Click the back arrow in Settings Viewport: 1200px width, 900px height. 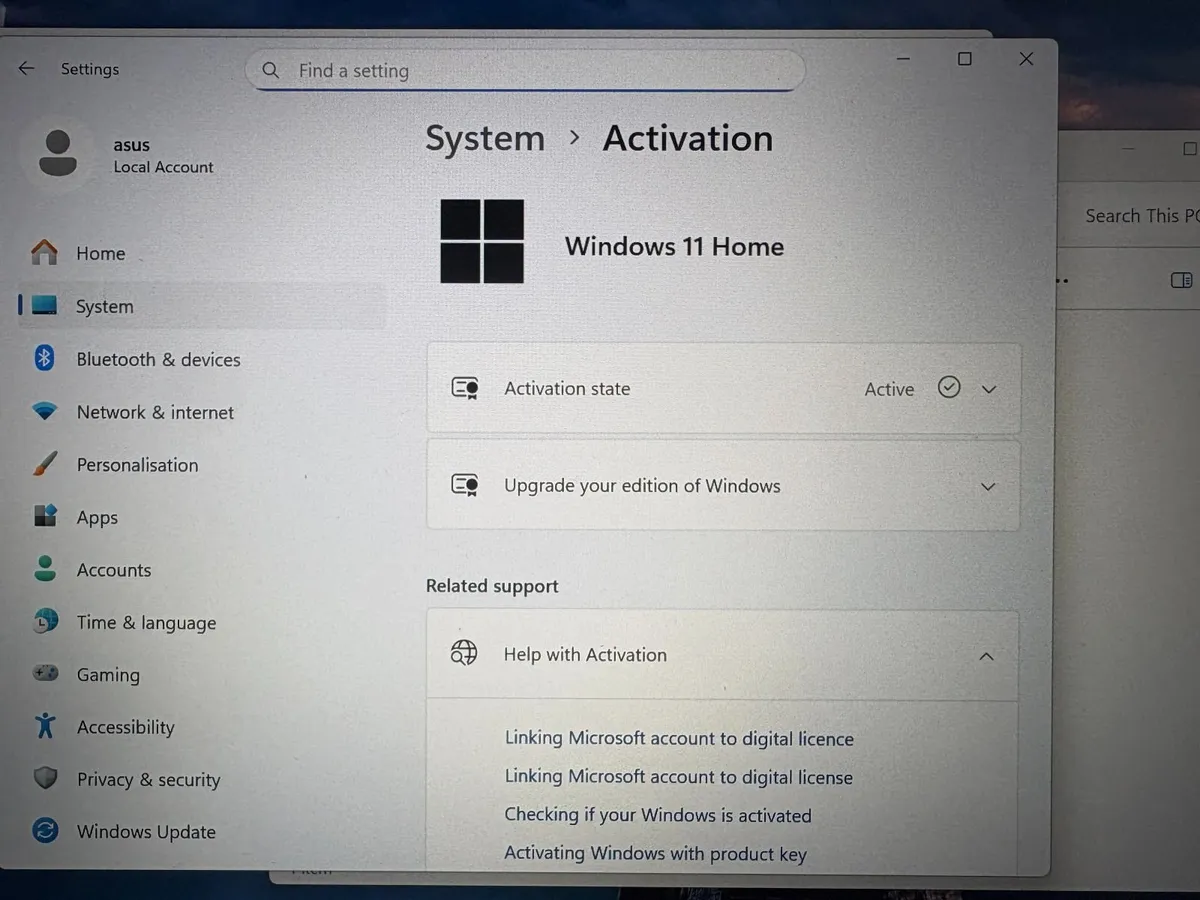coord(26,68)
